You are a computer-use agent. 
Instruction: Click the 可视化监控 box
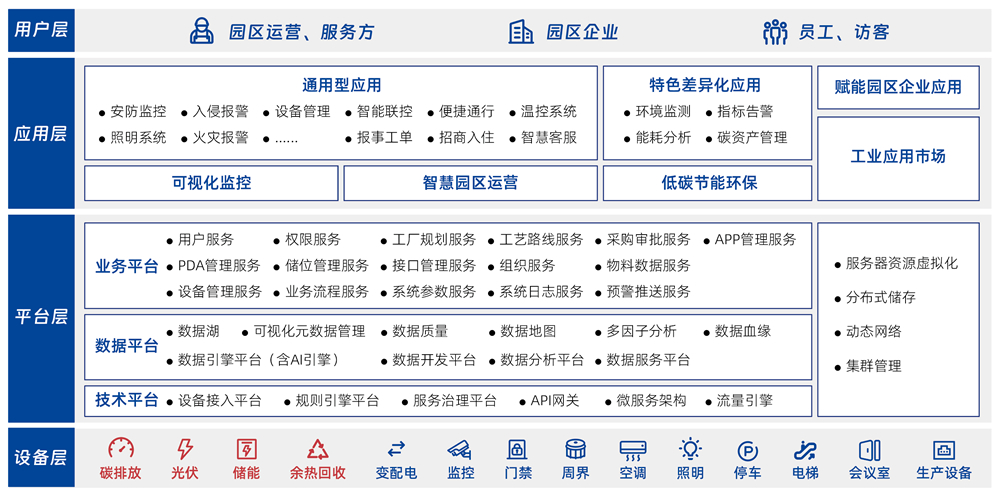pos(211,183)
